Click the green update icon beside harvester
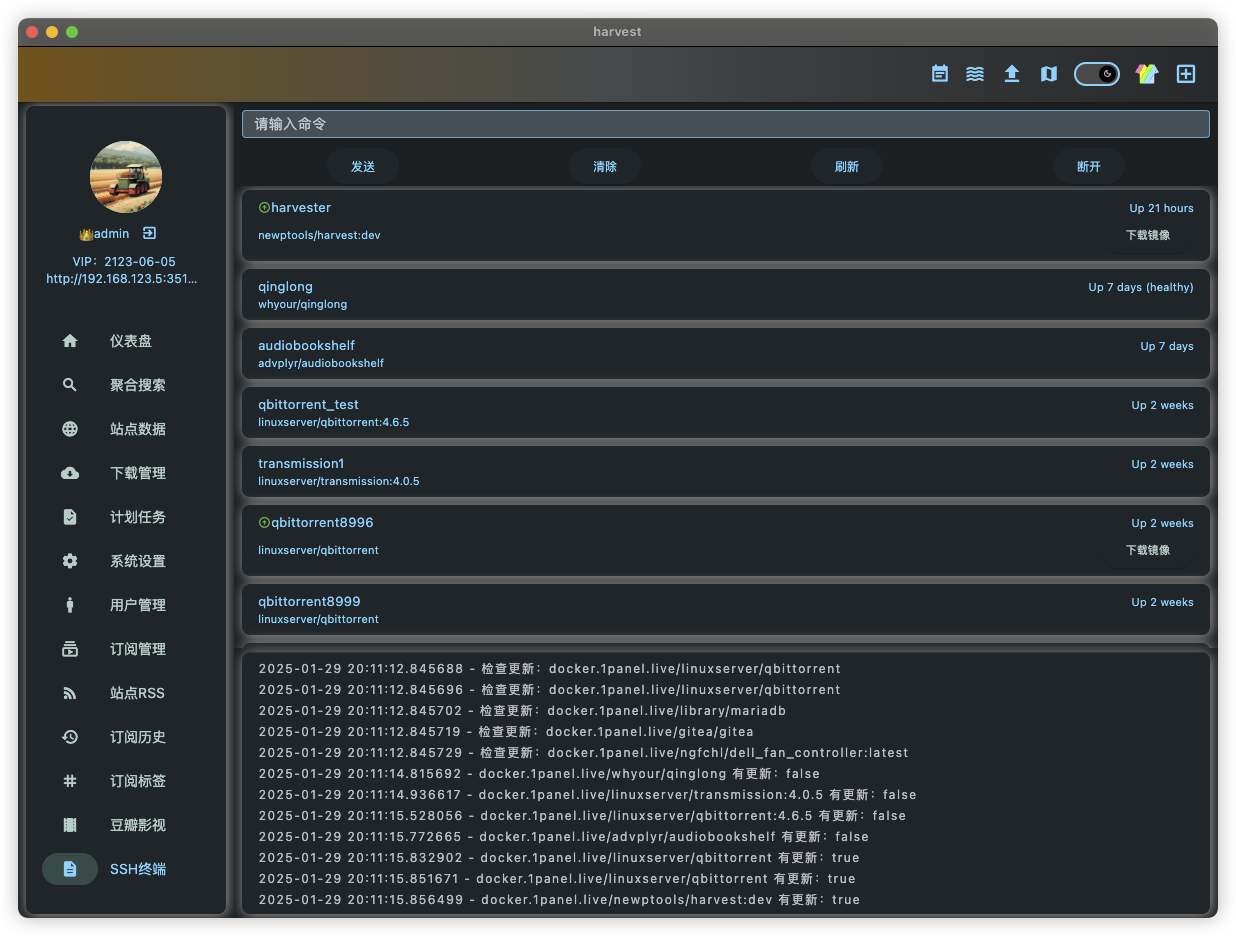1236x936 pixels. [x=264, y=208]
